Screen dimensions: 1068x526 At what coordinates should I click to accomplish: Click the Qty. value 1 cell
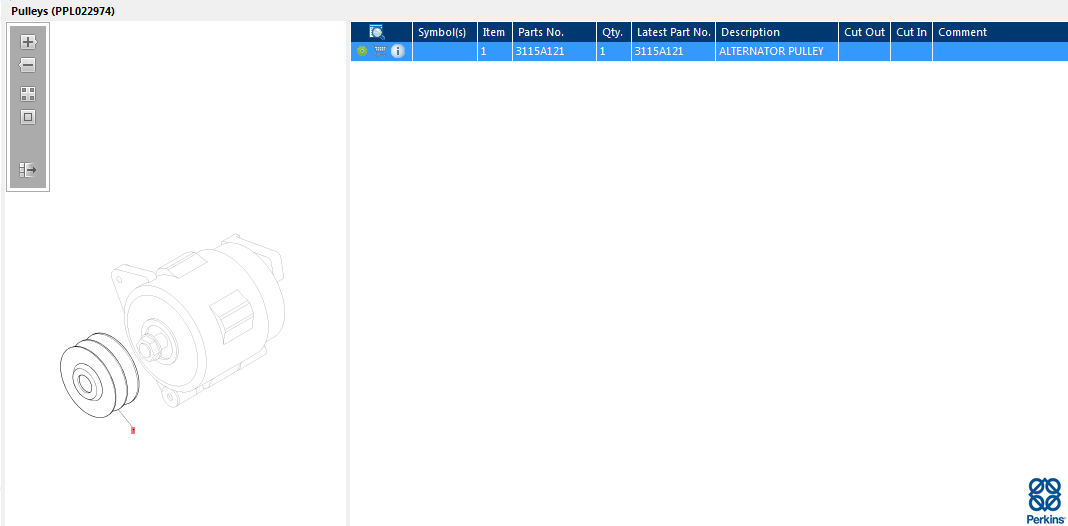coord(614,51)
